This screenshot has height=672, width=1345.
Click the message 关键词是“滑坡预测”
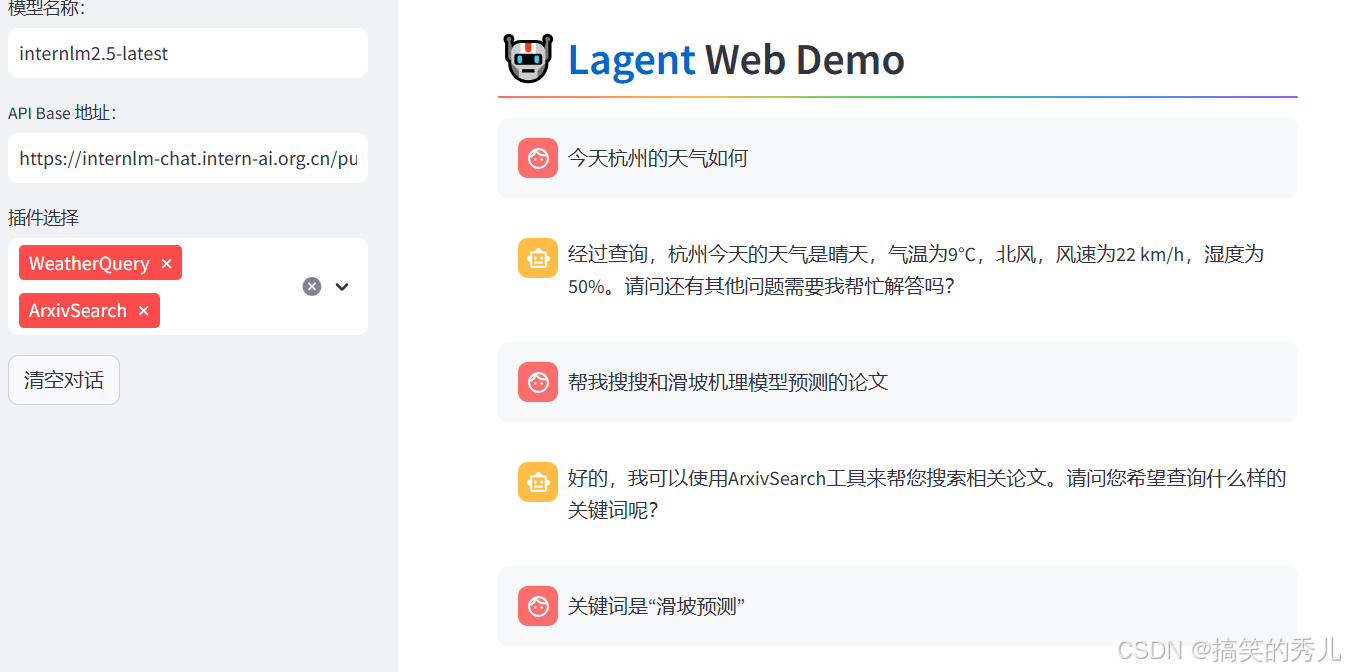[657, 606]
